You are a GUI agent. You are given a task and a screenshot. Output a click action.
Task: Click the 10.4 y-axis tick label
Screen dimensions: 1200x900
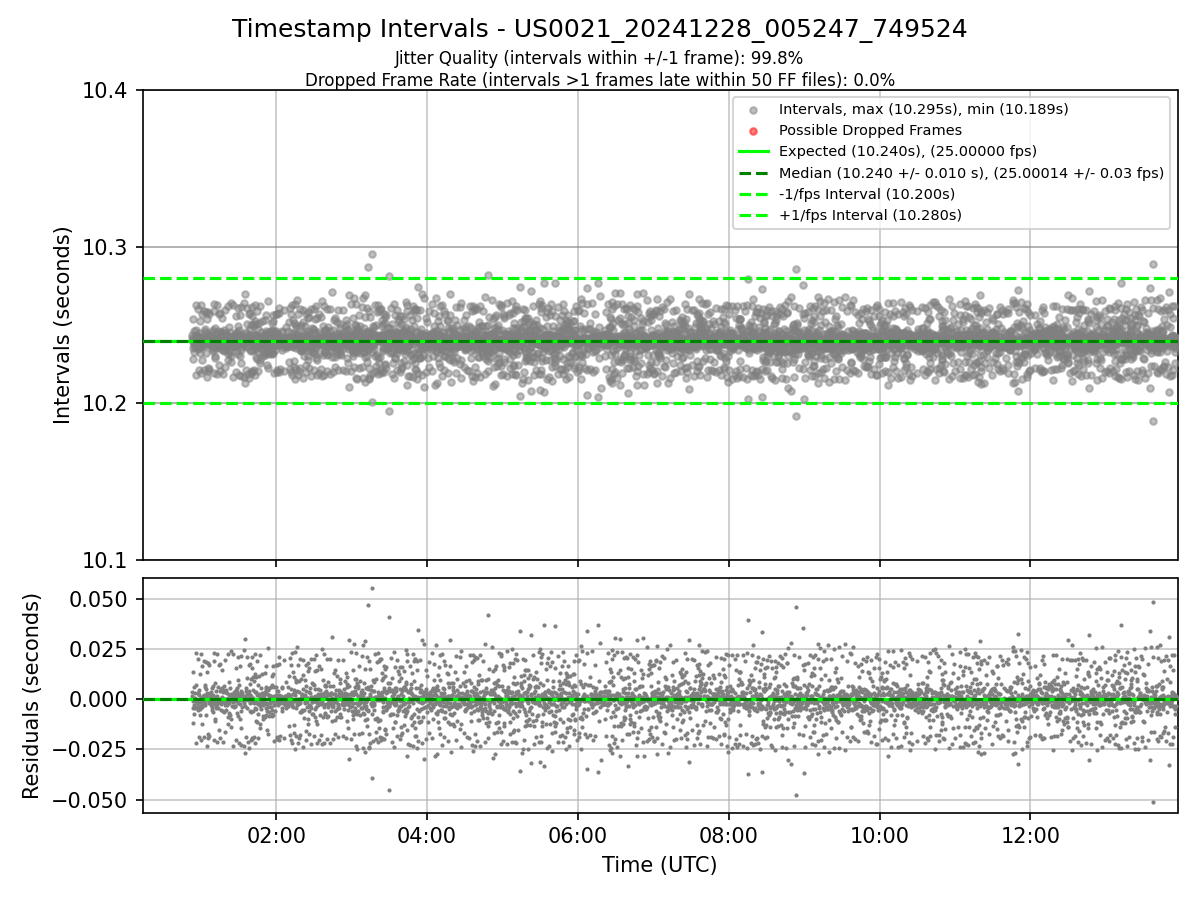tap(107, 91)
